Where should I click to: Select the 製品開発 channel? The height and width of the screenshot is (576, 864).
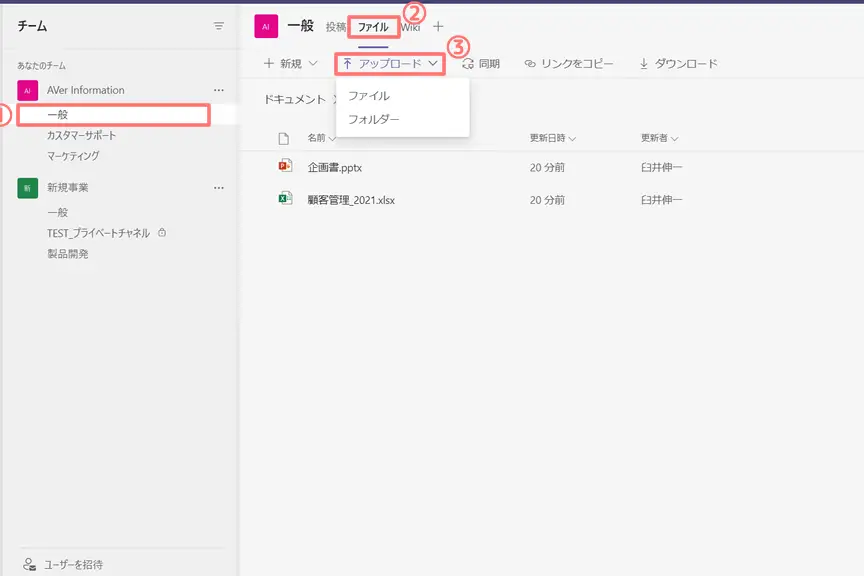pyautogui.click(x=71, y=253)
